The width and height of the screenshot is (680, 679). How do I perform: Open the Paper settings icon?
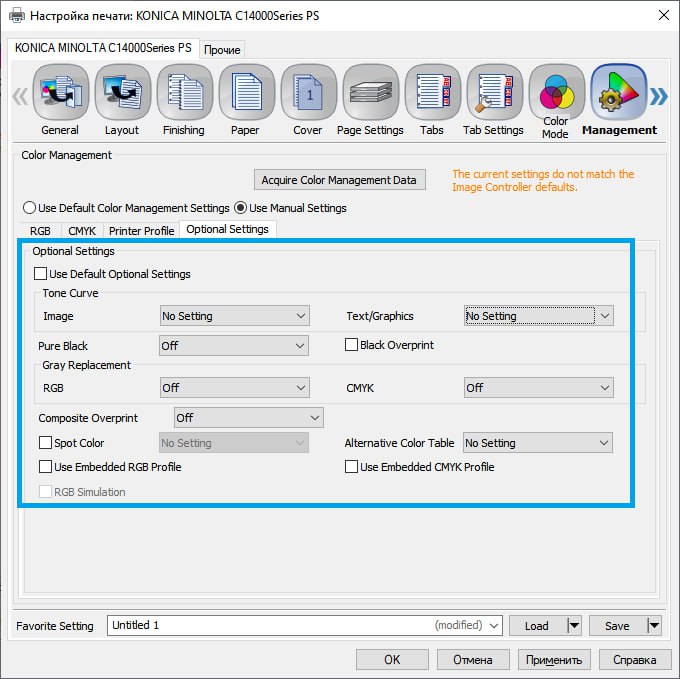click(247, 92)
